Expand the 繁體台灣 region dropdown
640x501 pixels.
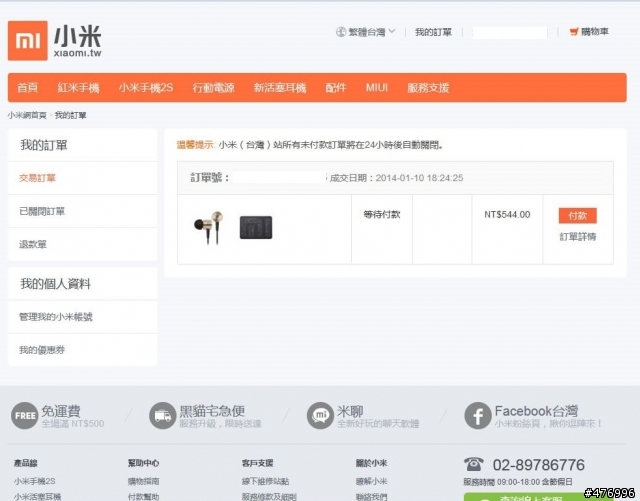(371, 32)
